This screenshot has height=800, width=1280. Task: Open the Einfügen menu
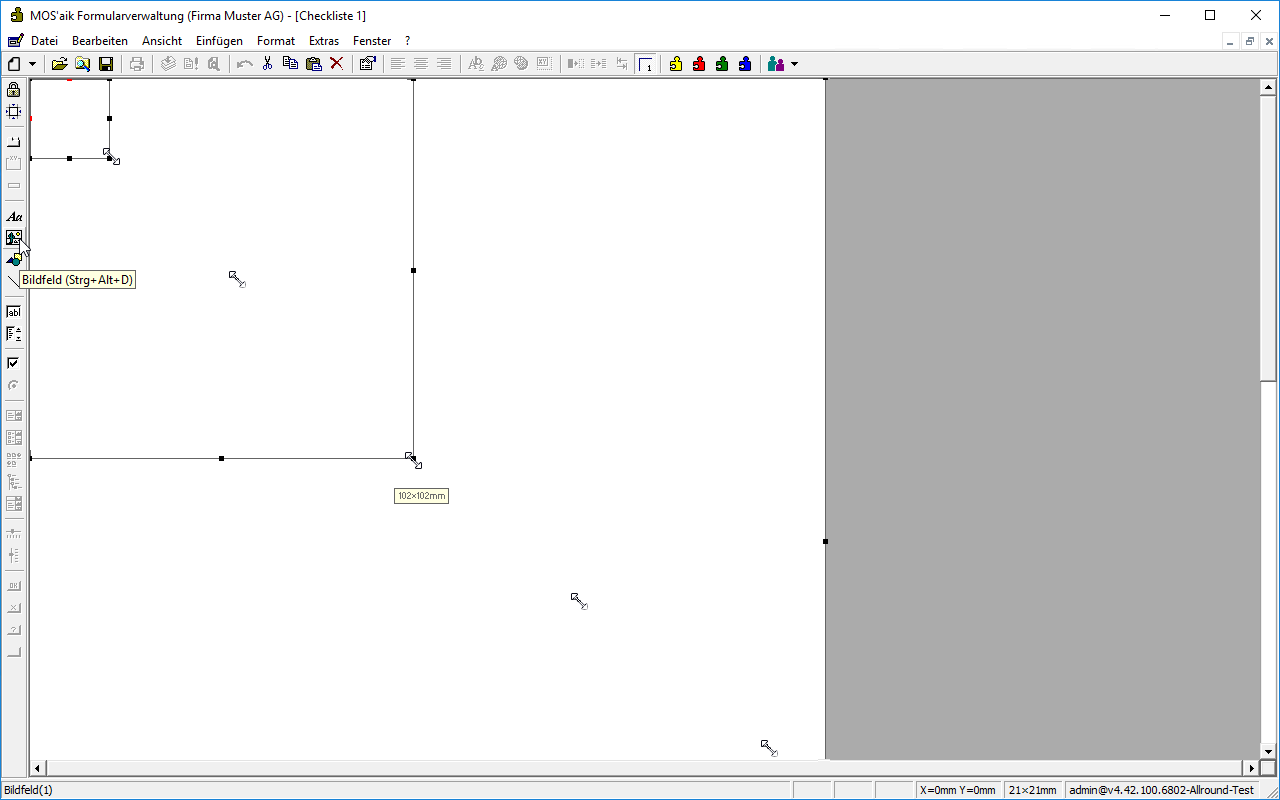click(219, 41)
